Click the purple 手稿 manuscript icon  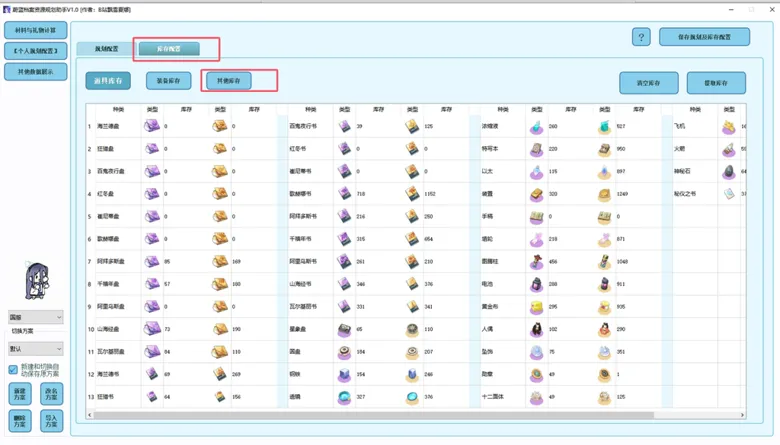(x=536, y=216)
